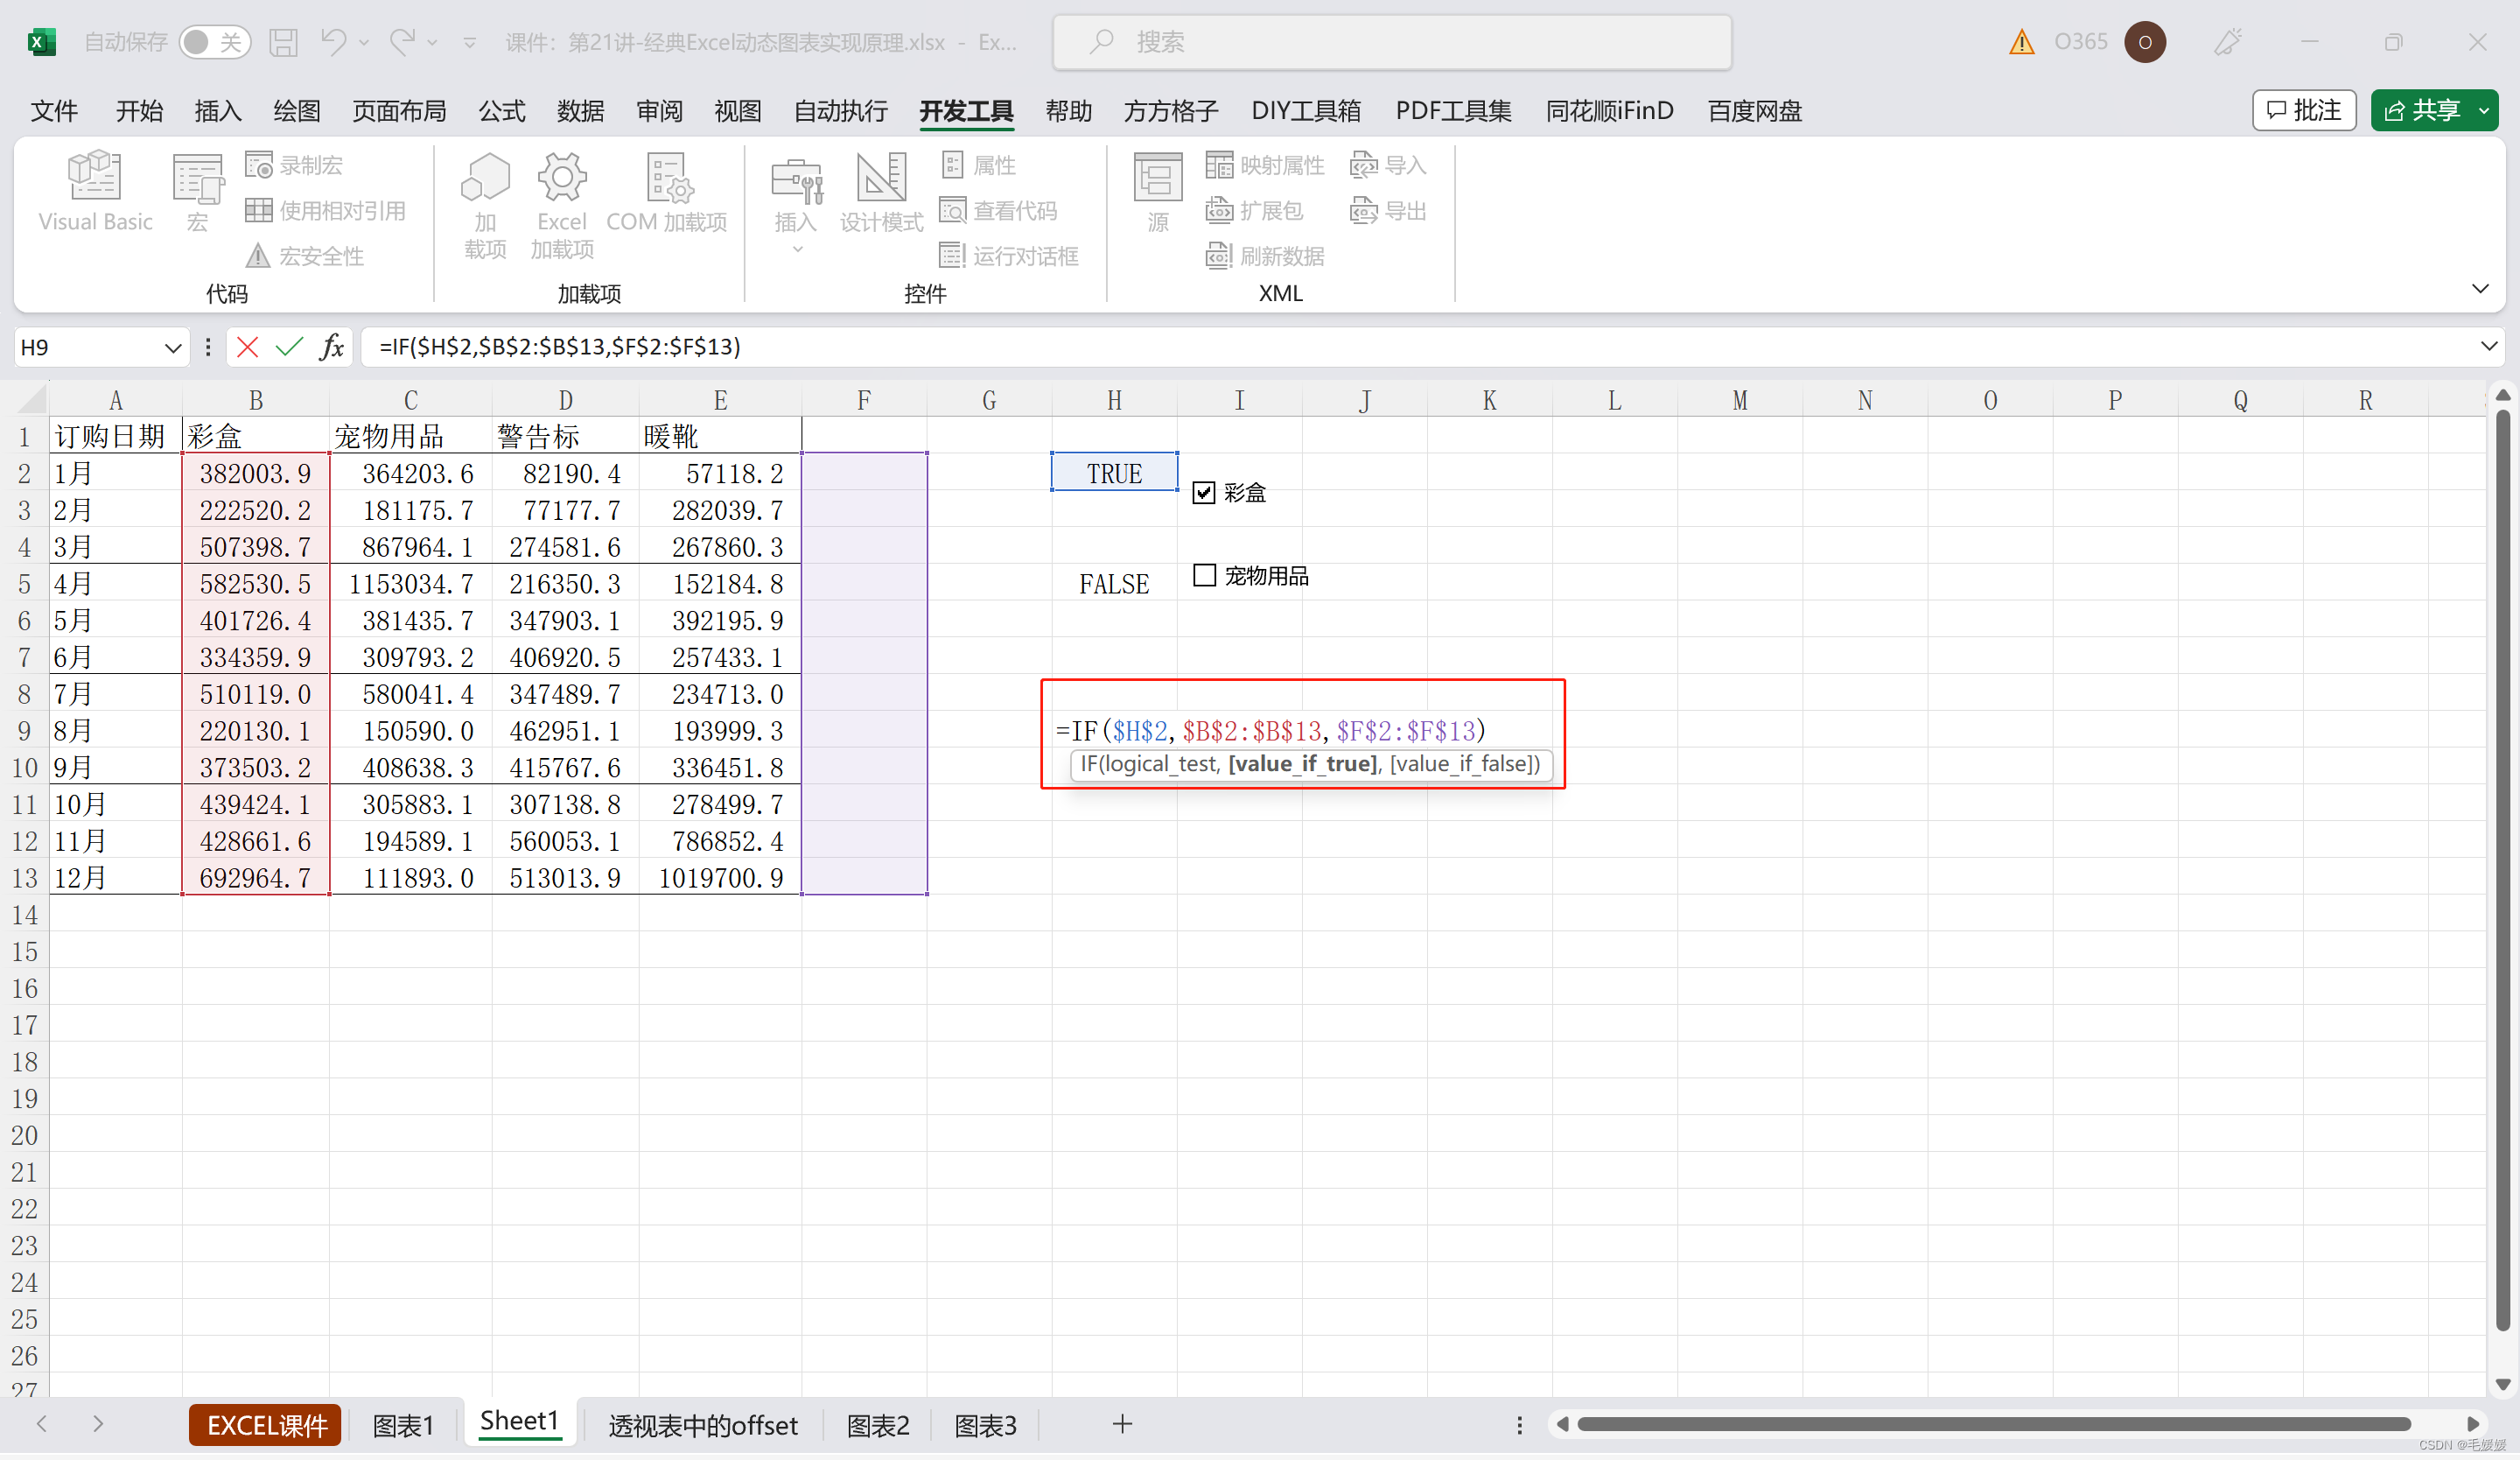The width and height of the screenshot is (2520, 1460).
Task: Click the vertical scrollbar thumb
Action: pyautogui.click(x=2503, y=870)
